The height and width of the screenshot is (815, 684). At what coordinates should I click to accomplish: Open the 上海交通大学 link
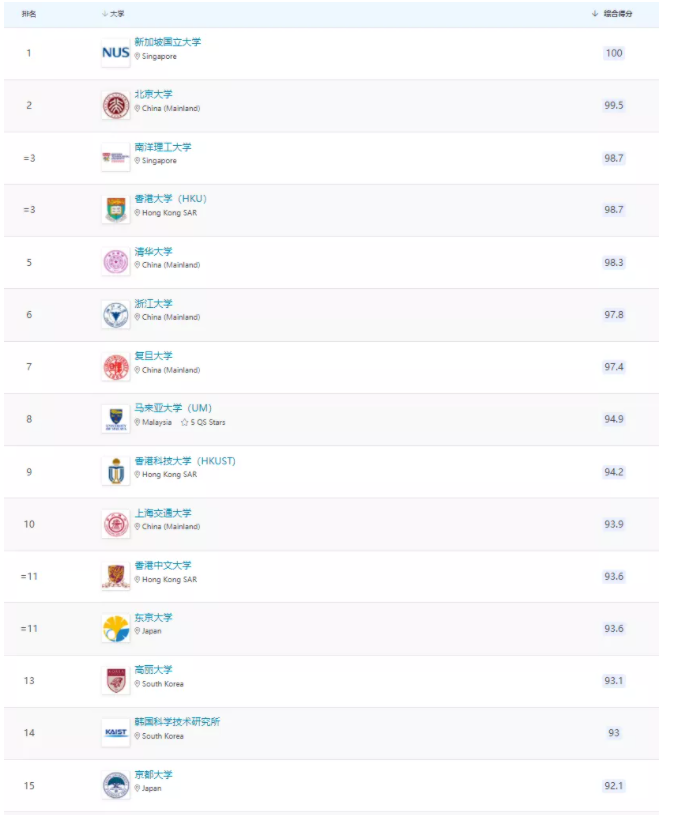click(x=163, y=513)
